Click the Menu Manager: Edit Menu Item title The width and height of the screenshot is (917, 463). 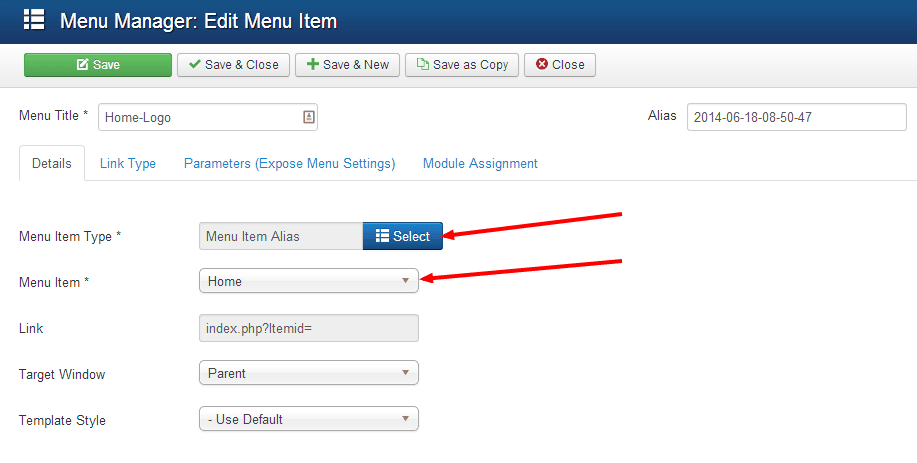198,20
